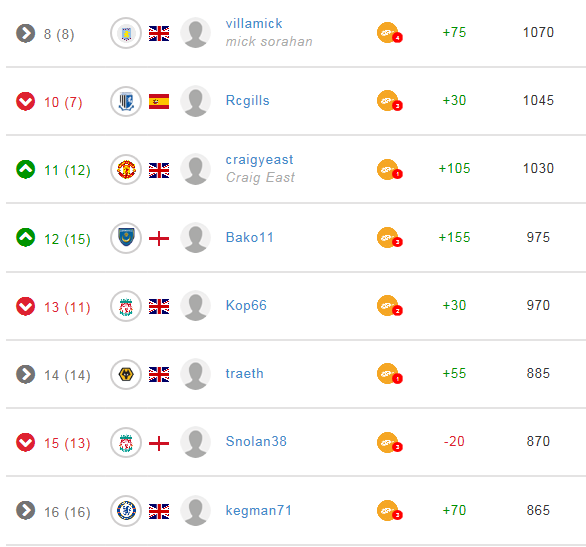Open the craigyeast profile link
This screenshot has width=586, height=547.
259,160
